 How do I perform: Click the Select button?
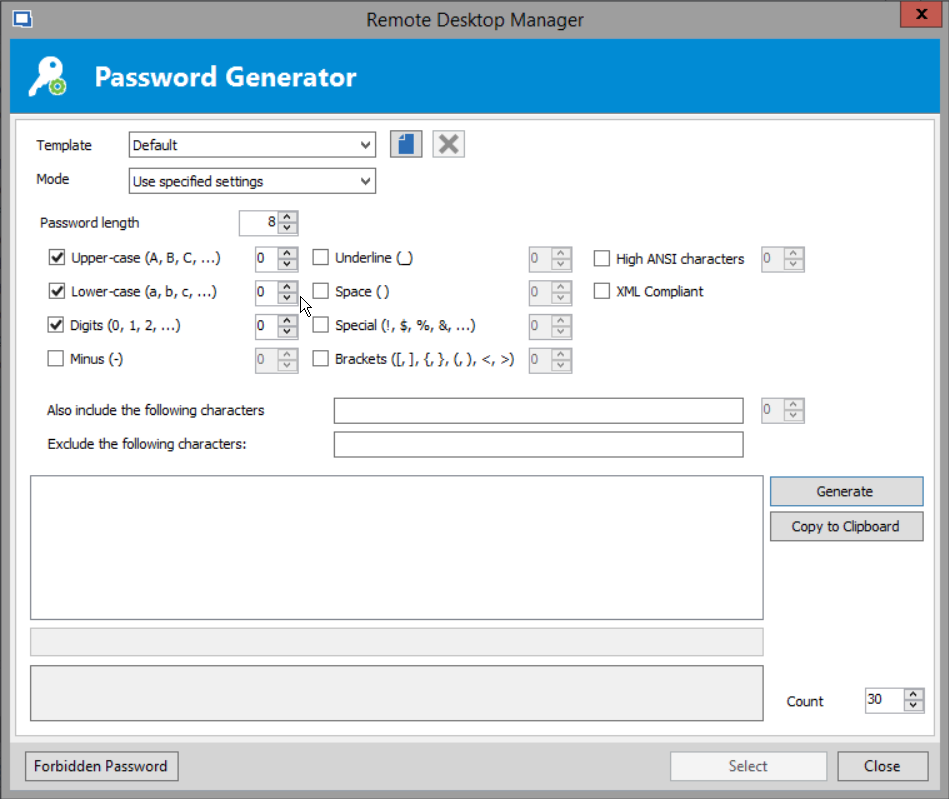click(748, 766)
